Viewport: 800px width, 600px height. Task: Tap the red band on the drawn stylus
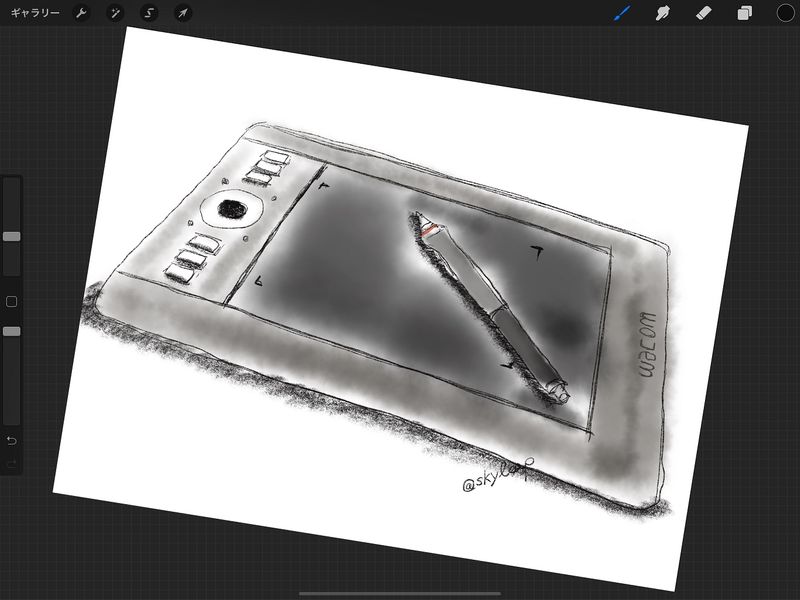point(430,231)
